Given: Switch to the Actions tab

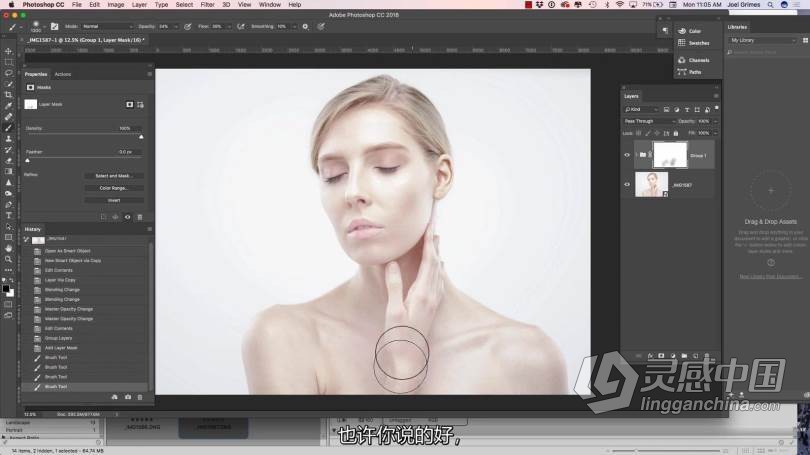Looking at the screenshot, I should (x=63, y=74).
